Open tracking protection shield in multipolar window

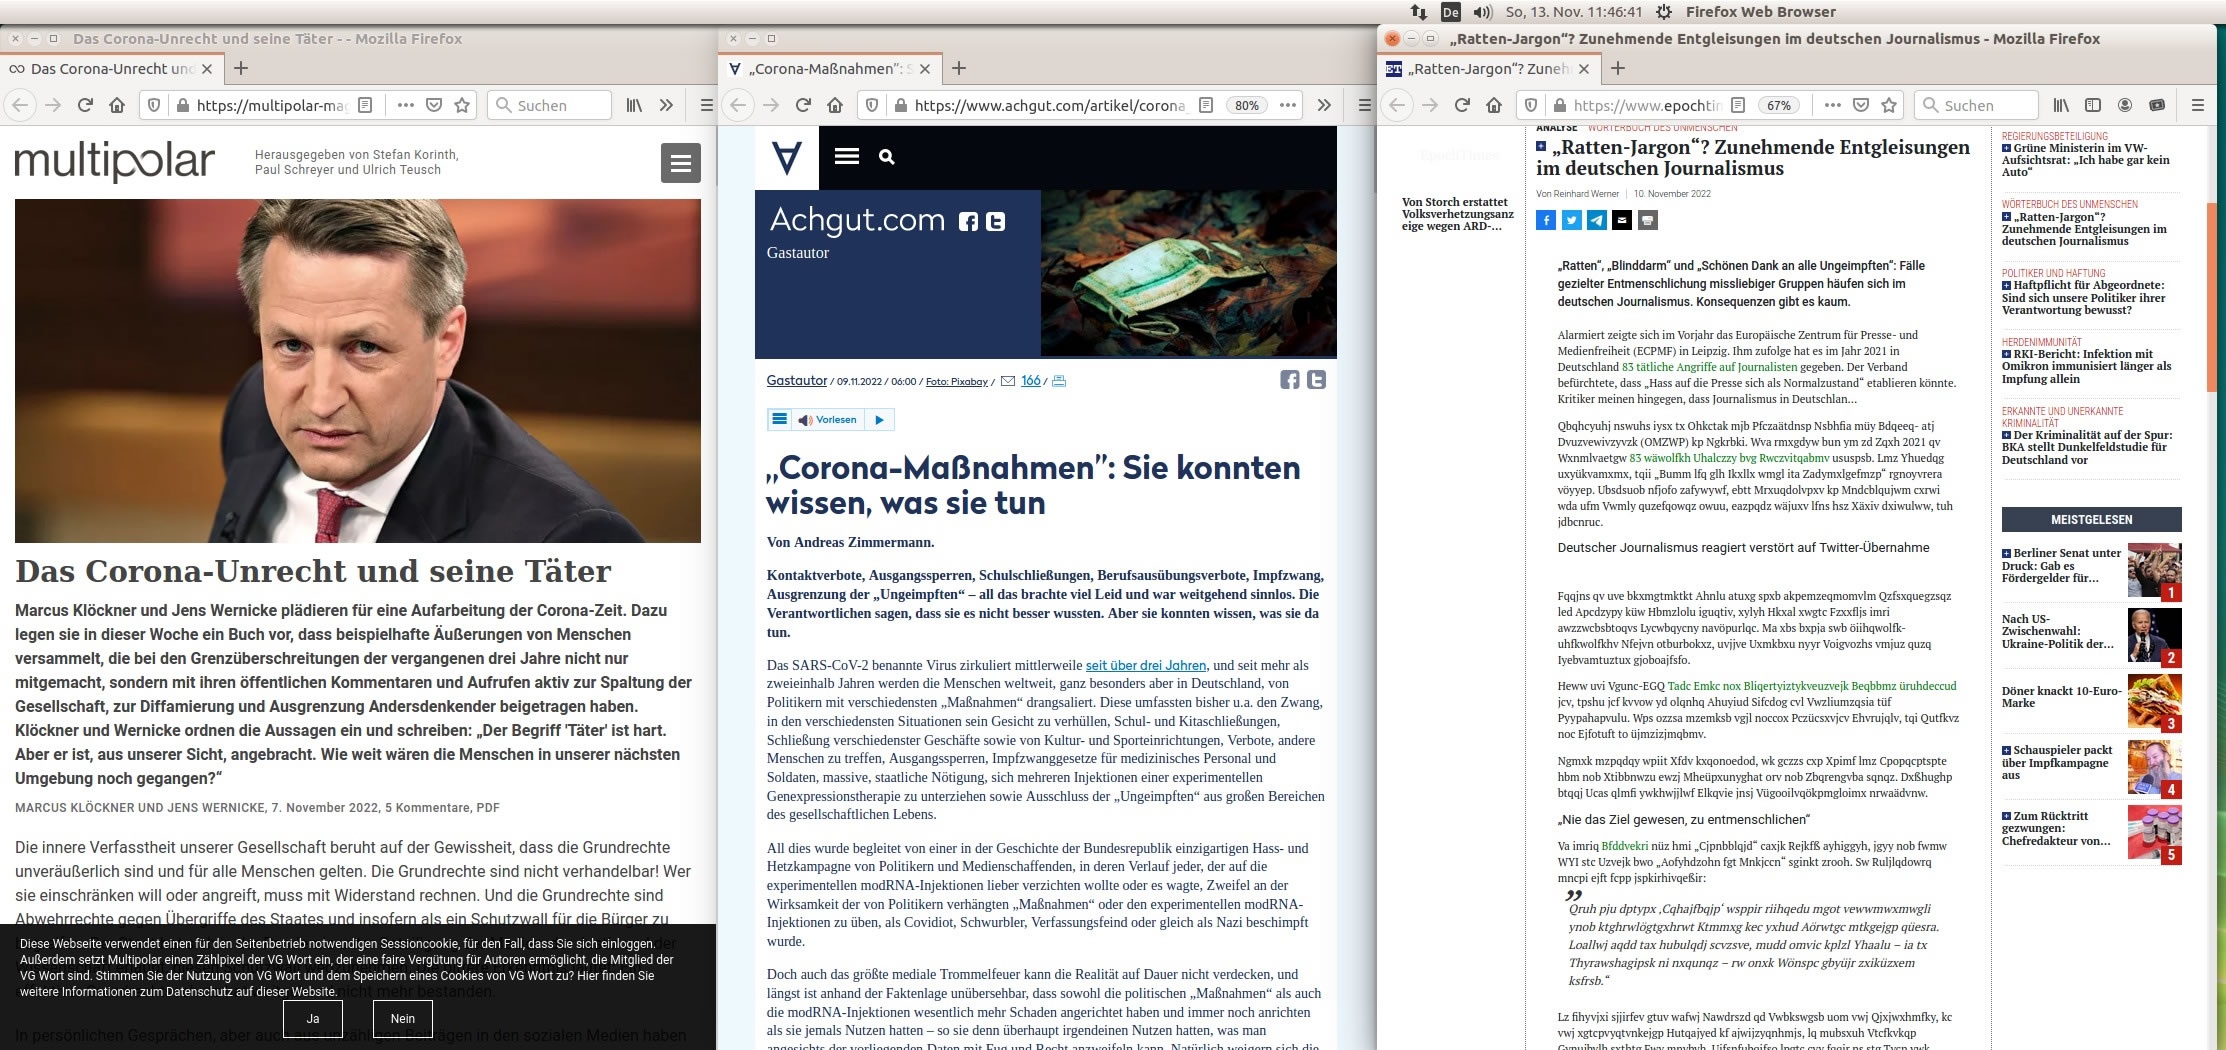tap(154, 105)
